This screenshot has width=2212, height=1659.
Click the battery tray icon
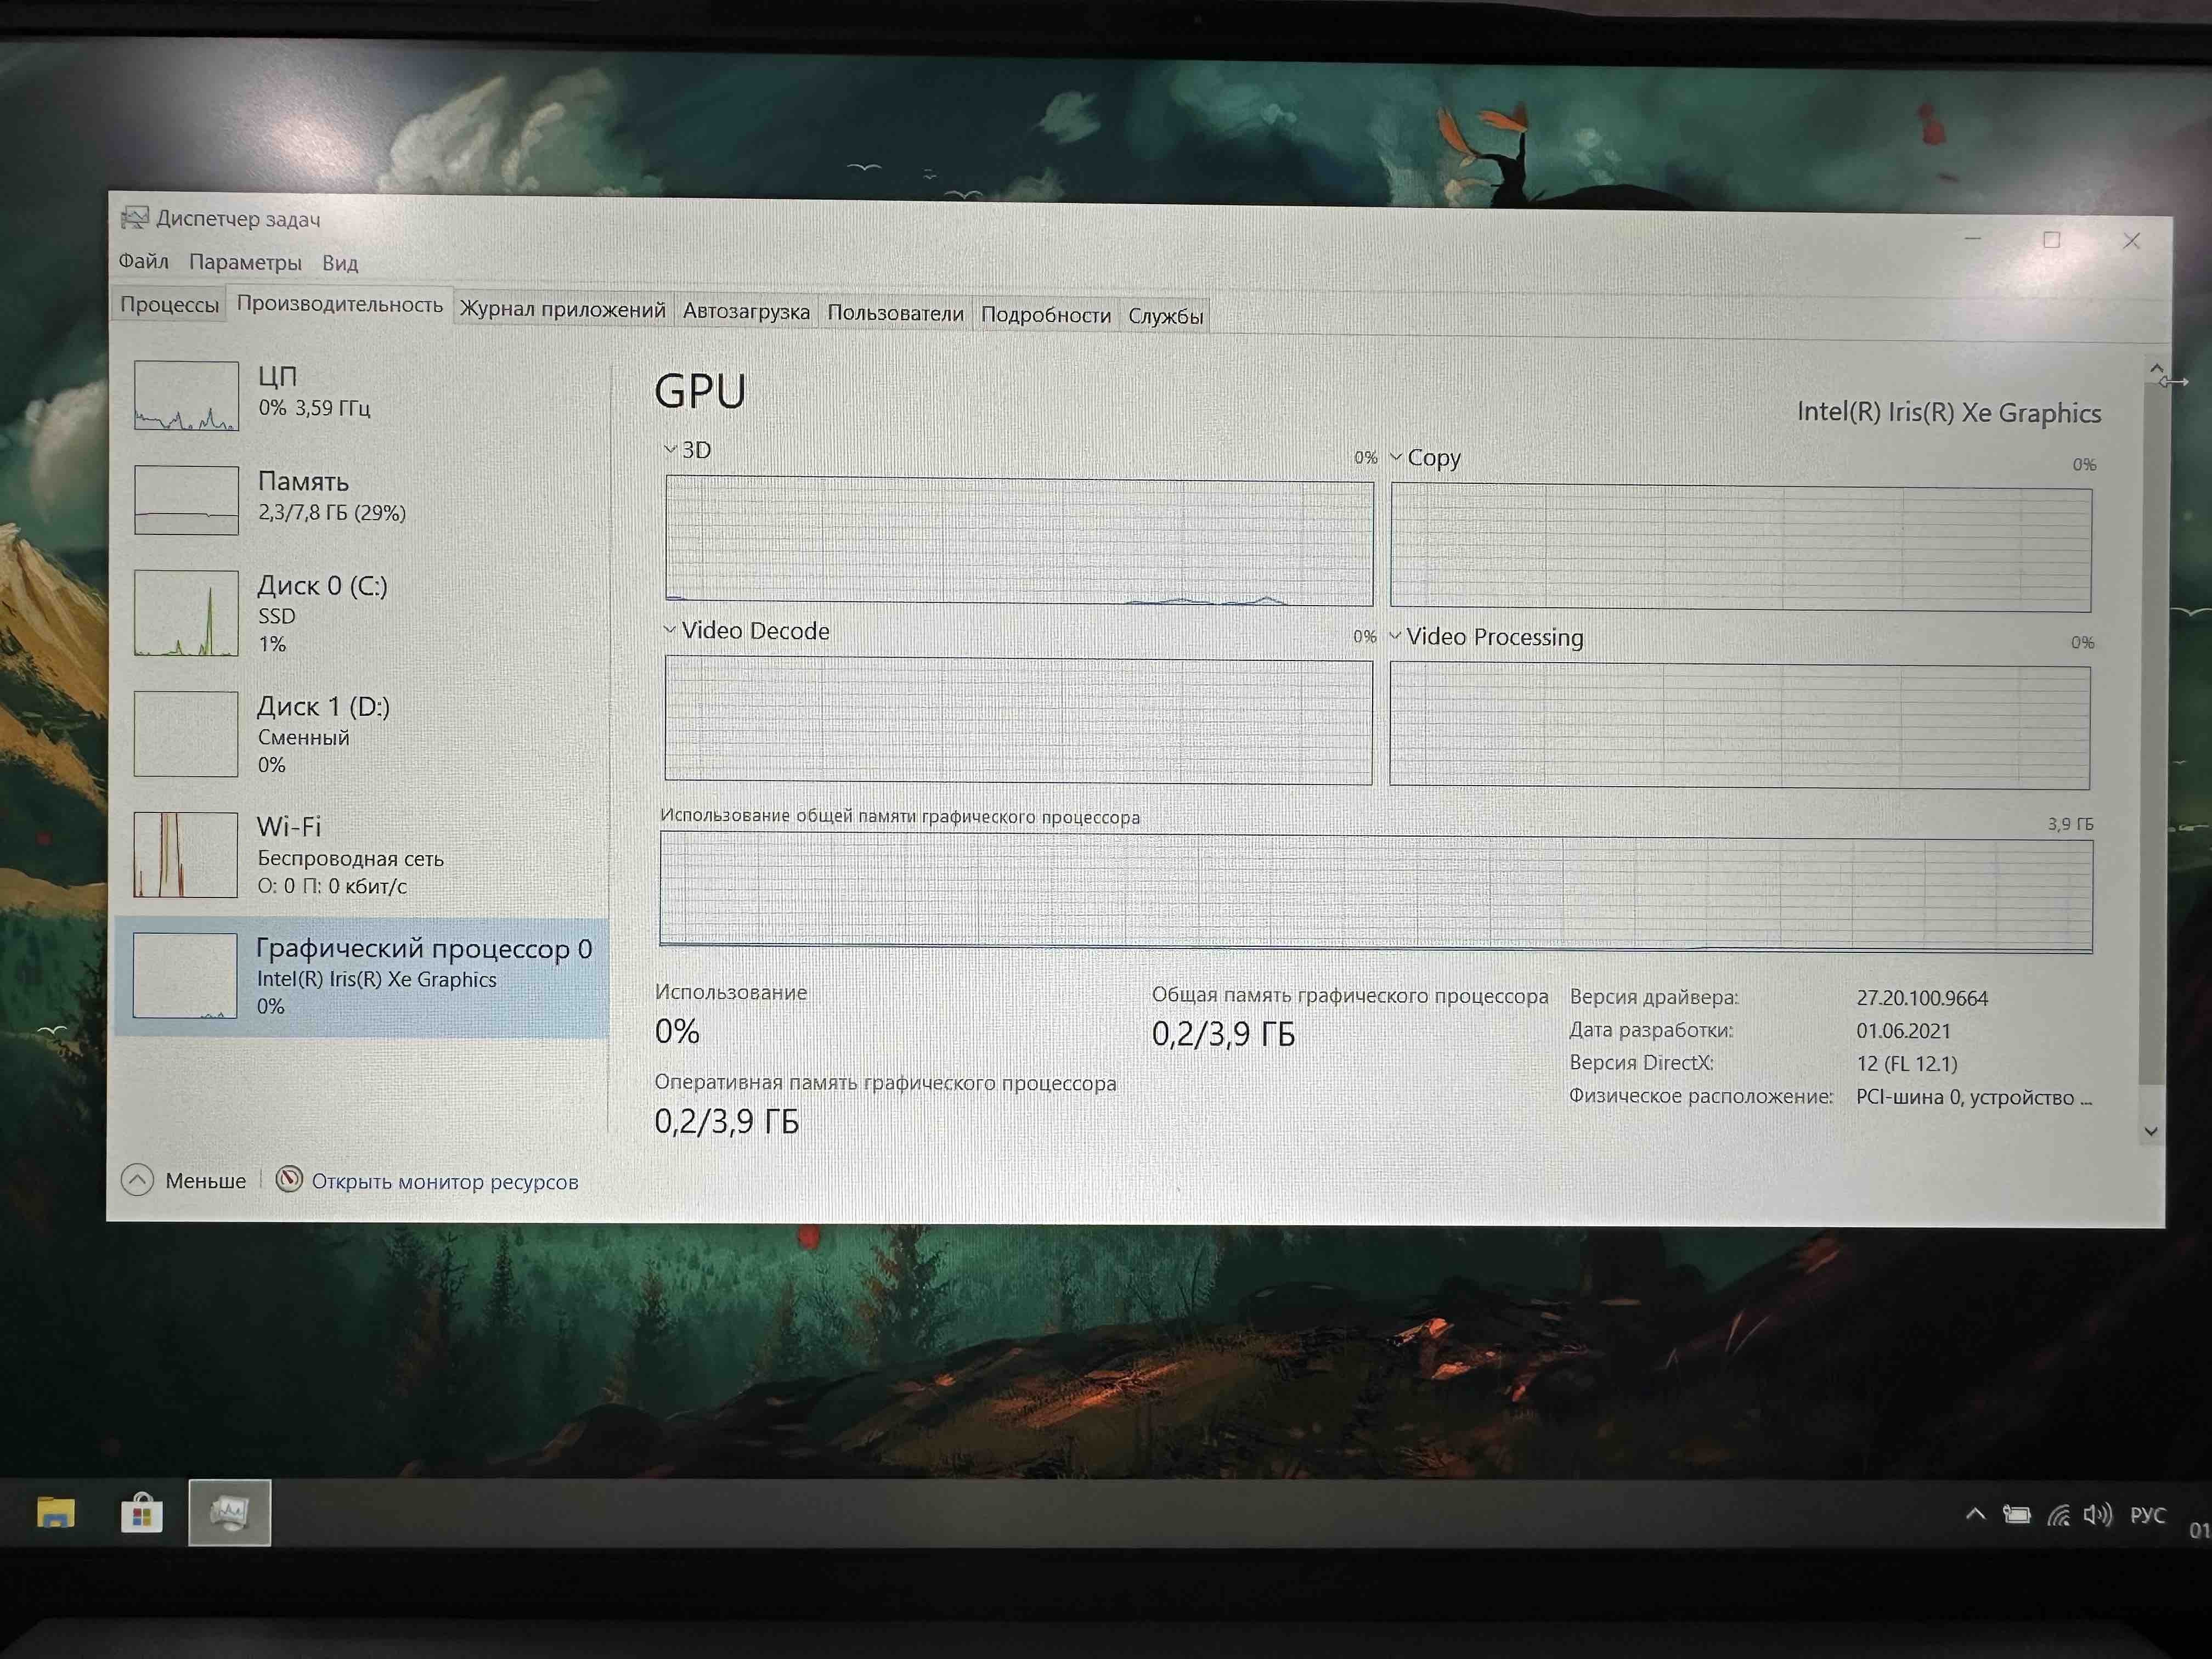coord(2016,1515)
